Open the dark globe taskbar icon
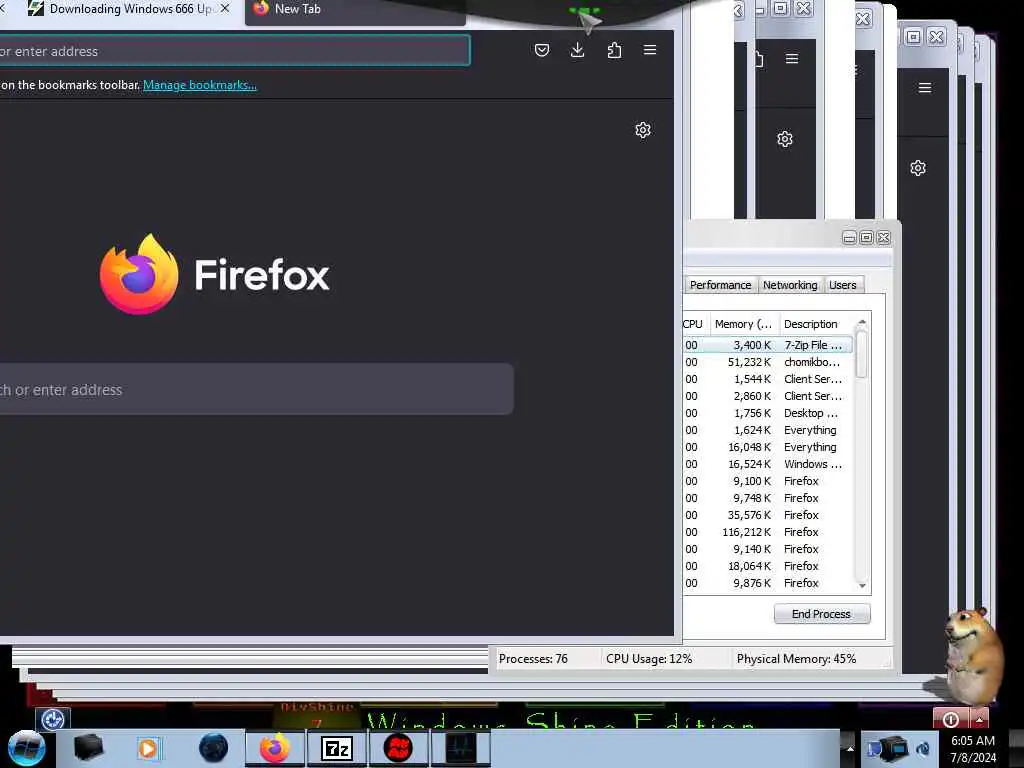This screenshot has height=768, width=1024. pos(214,748)
